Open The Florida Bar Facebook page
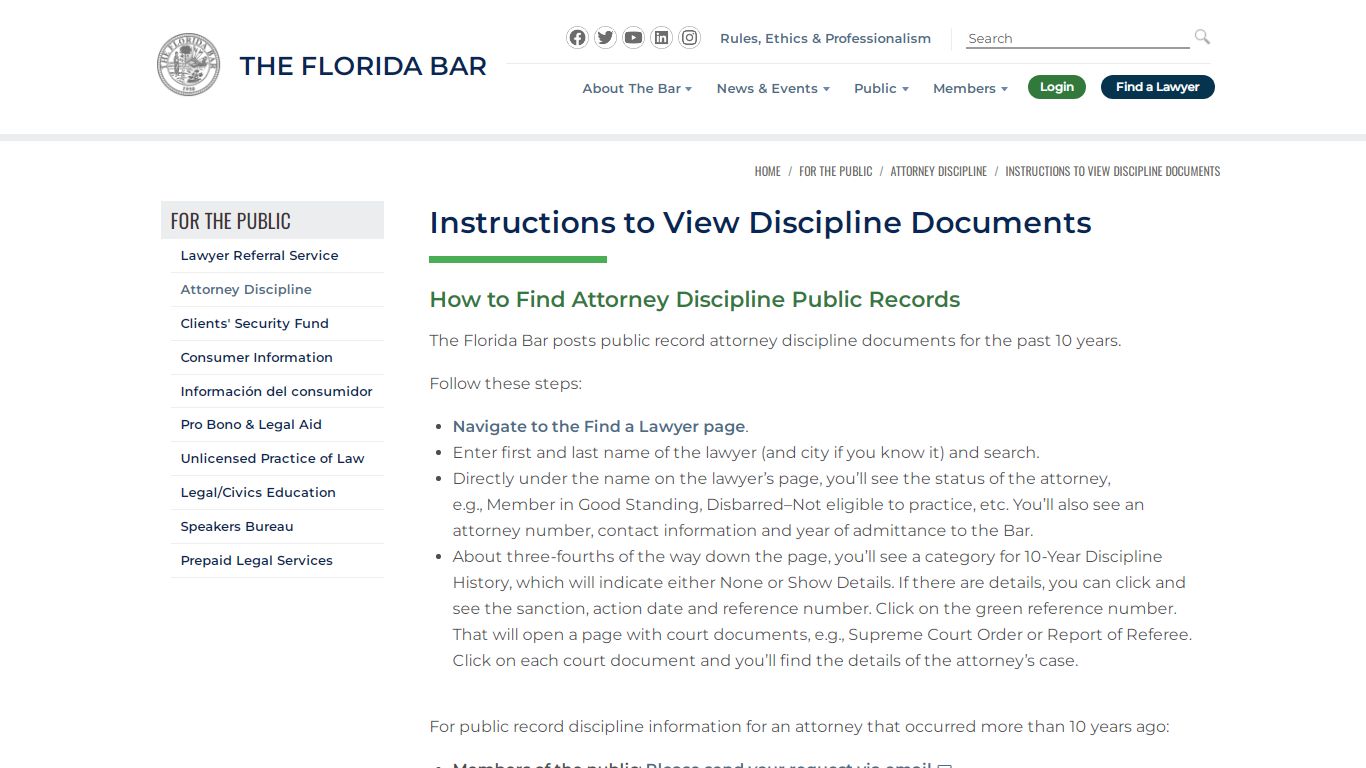Screen dimensions: 1366x768 pos(577,38)
